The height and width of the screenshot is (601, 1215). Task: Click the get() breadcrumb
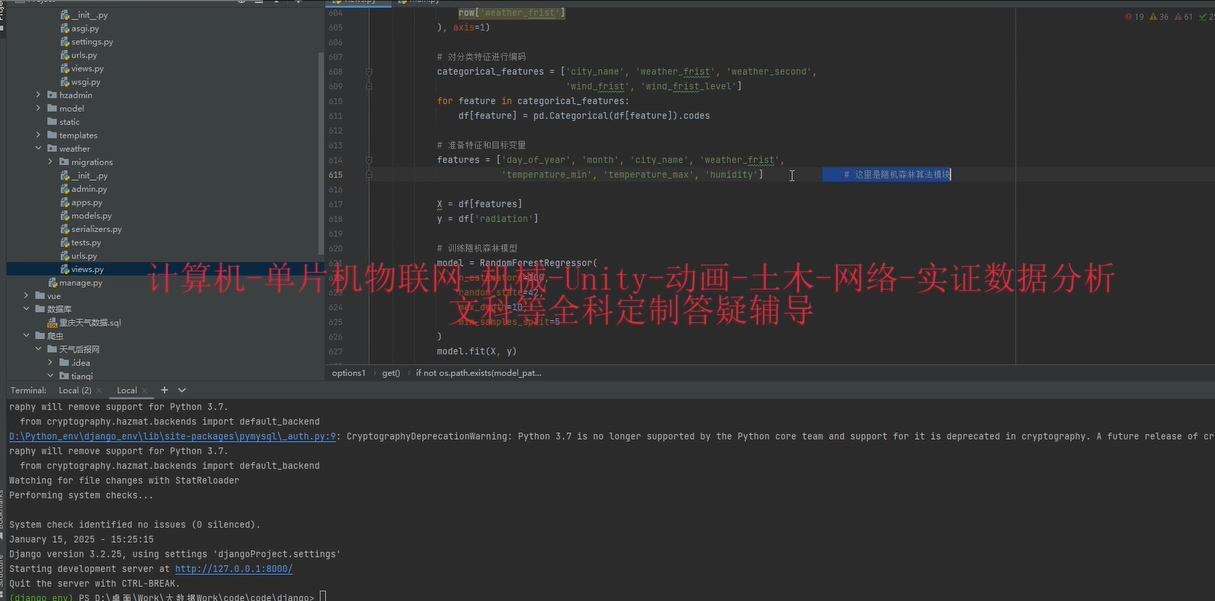coord(391,373)
